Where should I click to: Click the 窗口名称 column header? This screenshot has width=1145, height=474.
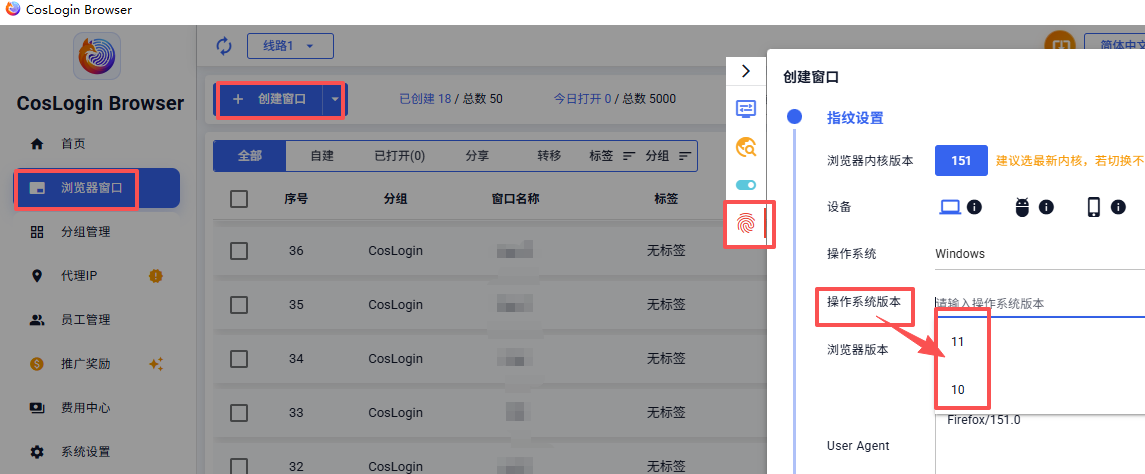[x=516, y=199]
